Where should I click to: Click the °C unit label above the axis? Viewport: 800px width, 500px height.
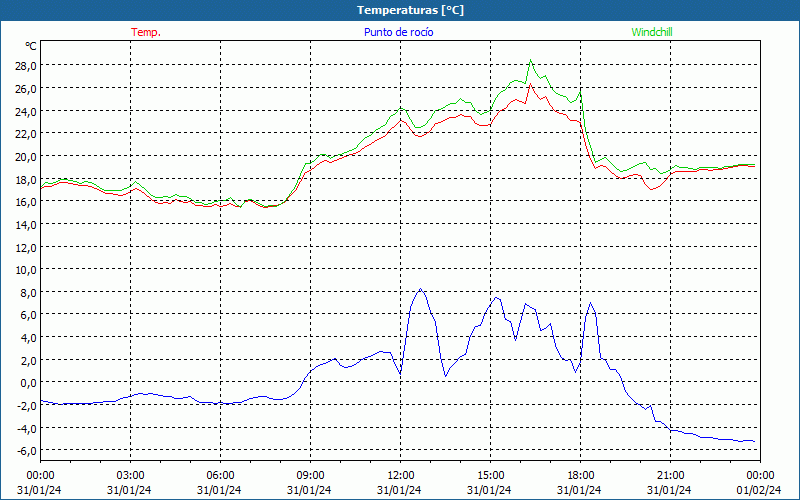(x=31, y=46)
